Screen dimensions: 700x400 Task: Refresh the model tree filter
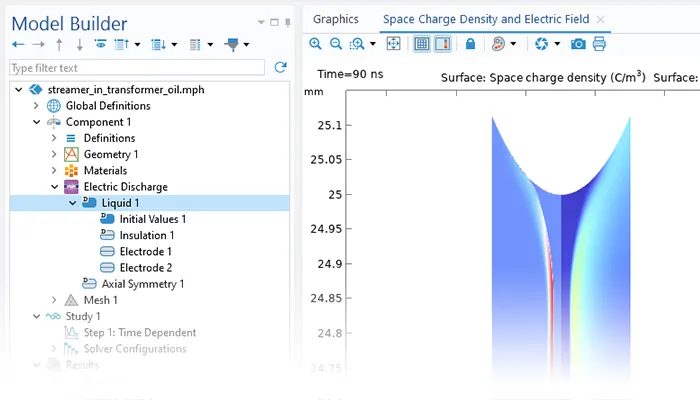pyautogui.click(x=280, y=67)
